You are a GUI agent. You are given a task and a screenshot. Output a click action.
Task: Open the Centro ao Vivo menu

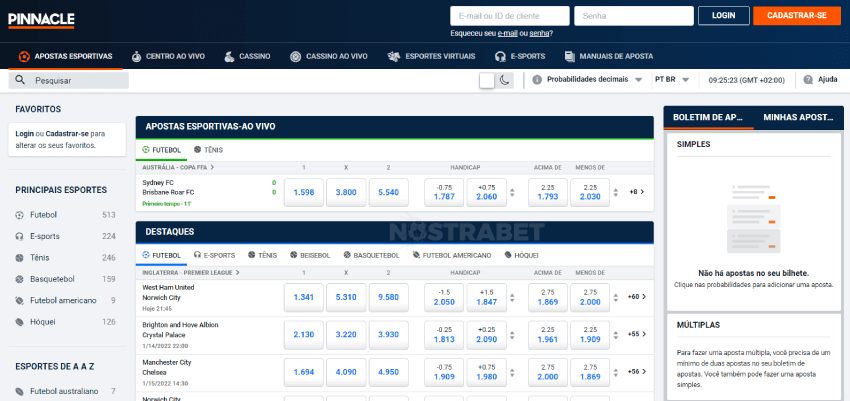[168, 56]
